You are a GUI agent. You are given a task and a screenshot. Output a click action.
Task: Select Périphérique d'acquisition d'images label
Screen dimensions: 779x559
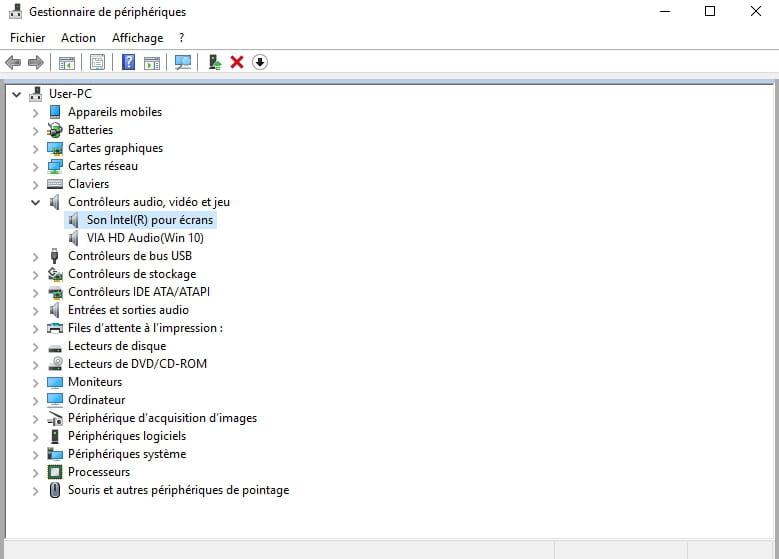click(162, 418)
